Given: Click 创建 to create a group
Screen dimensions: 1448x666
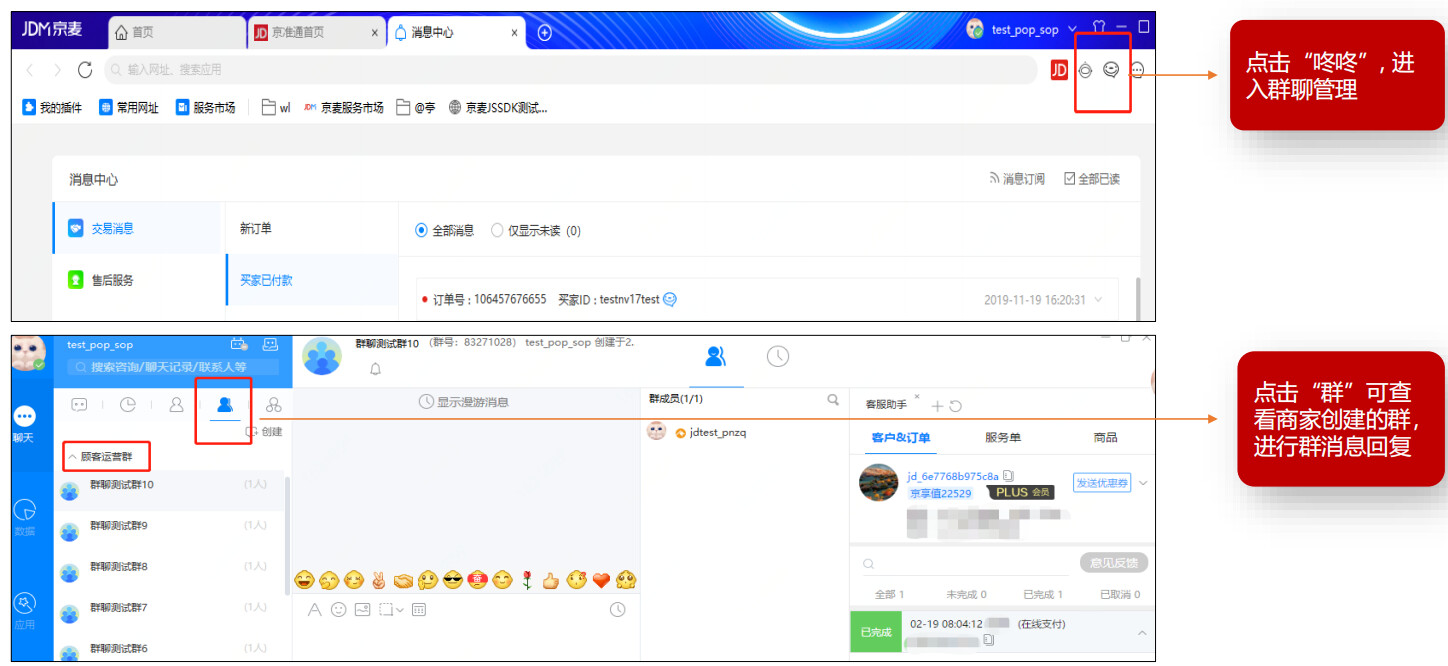Looking at the screenshot, I should pyautogui.click(x=264, y=432).
